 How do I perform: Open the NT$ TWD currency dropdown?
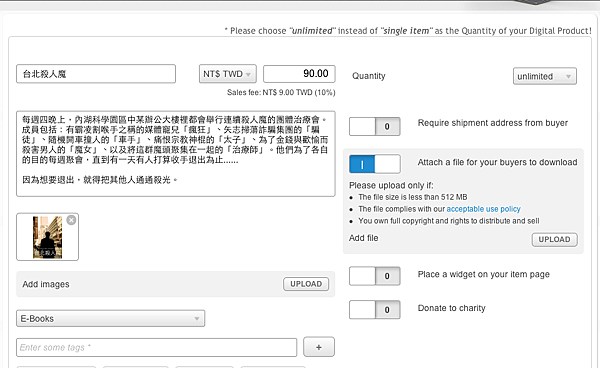coord(228,74)
